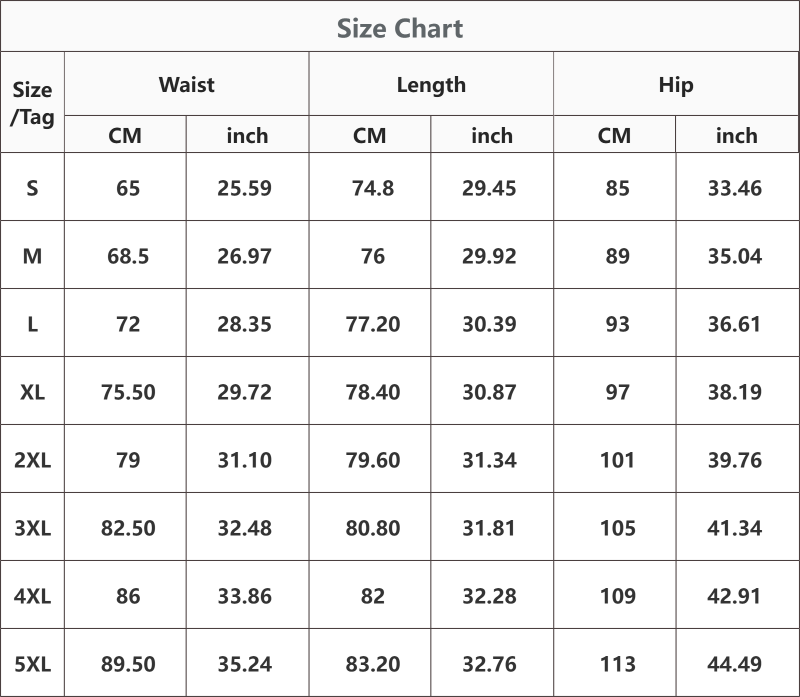Click the Size /Tag header cell
This screenshot has width=800, height=697.
pyautogui.click(x=32, y=103)
